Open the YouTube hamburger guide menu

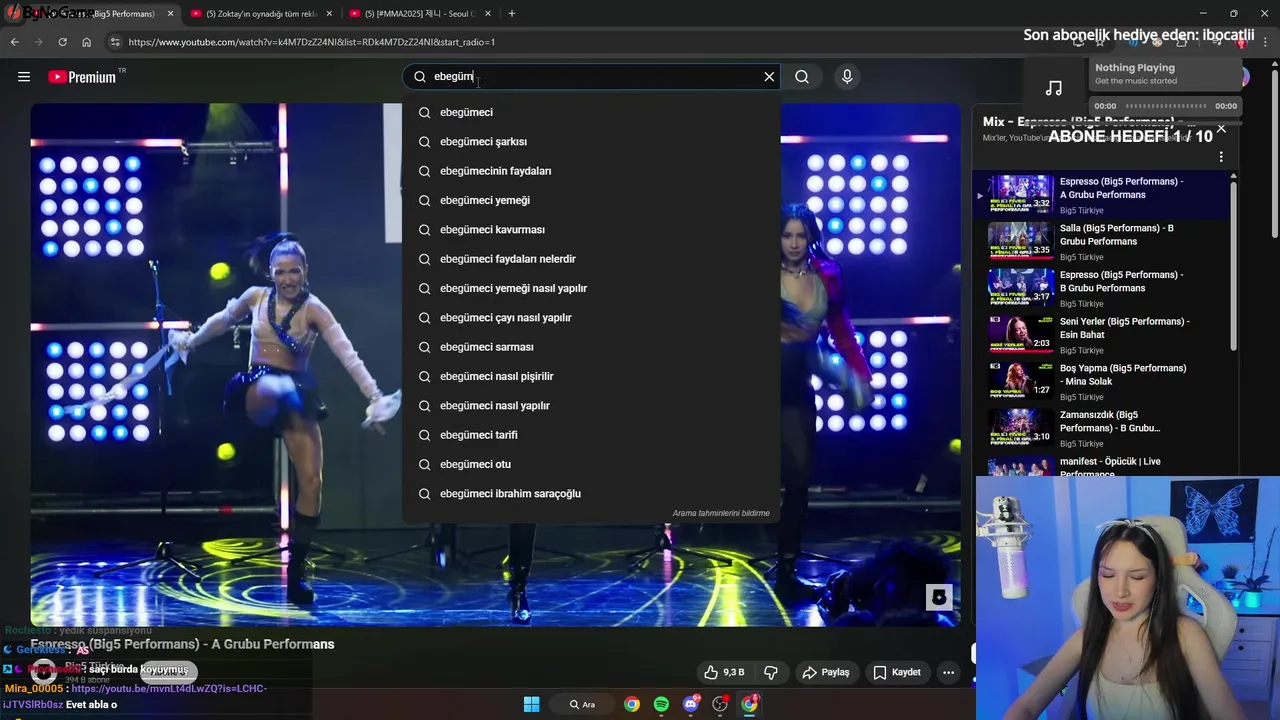(x=24, y=77)
